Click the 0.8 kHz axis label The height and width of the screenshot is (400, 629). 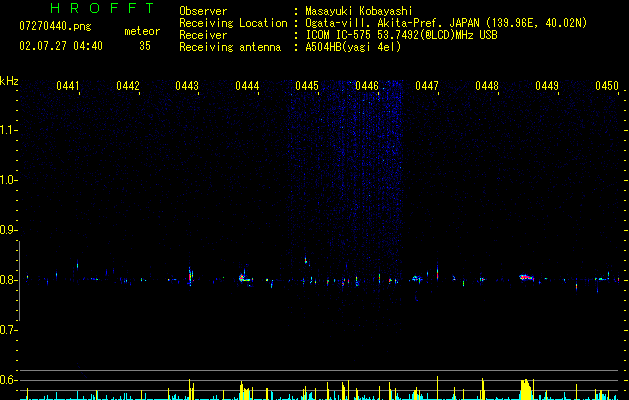tap(8, 280)
